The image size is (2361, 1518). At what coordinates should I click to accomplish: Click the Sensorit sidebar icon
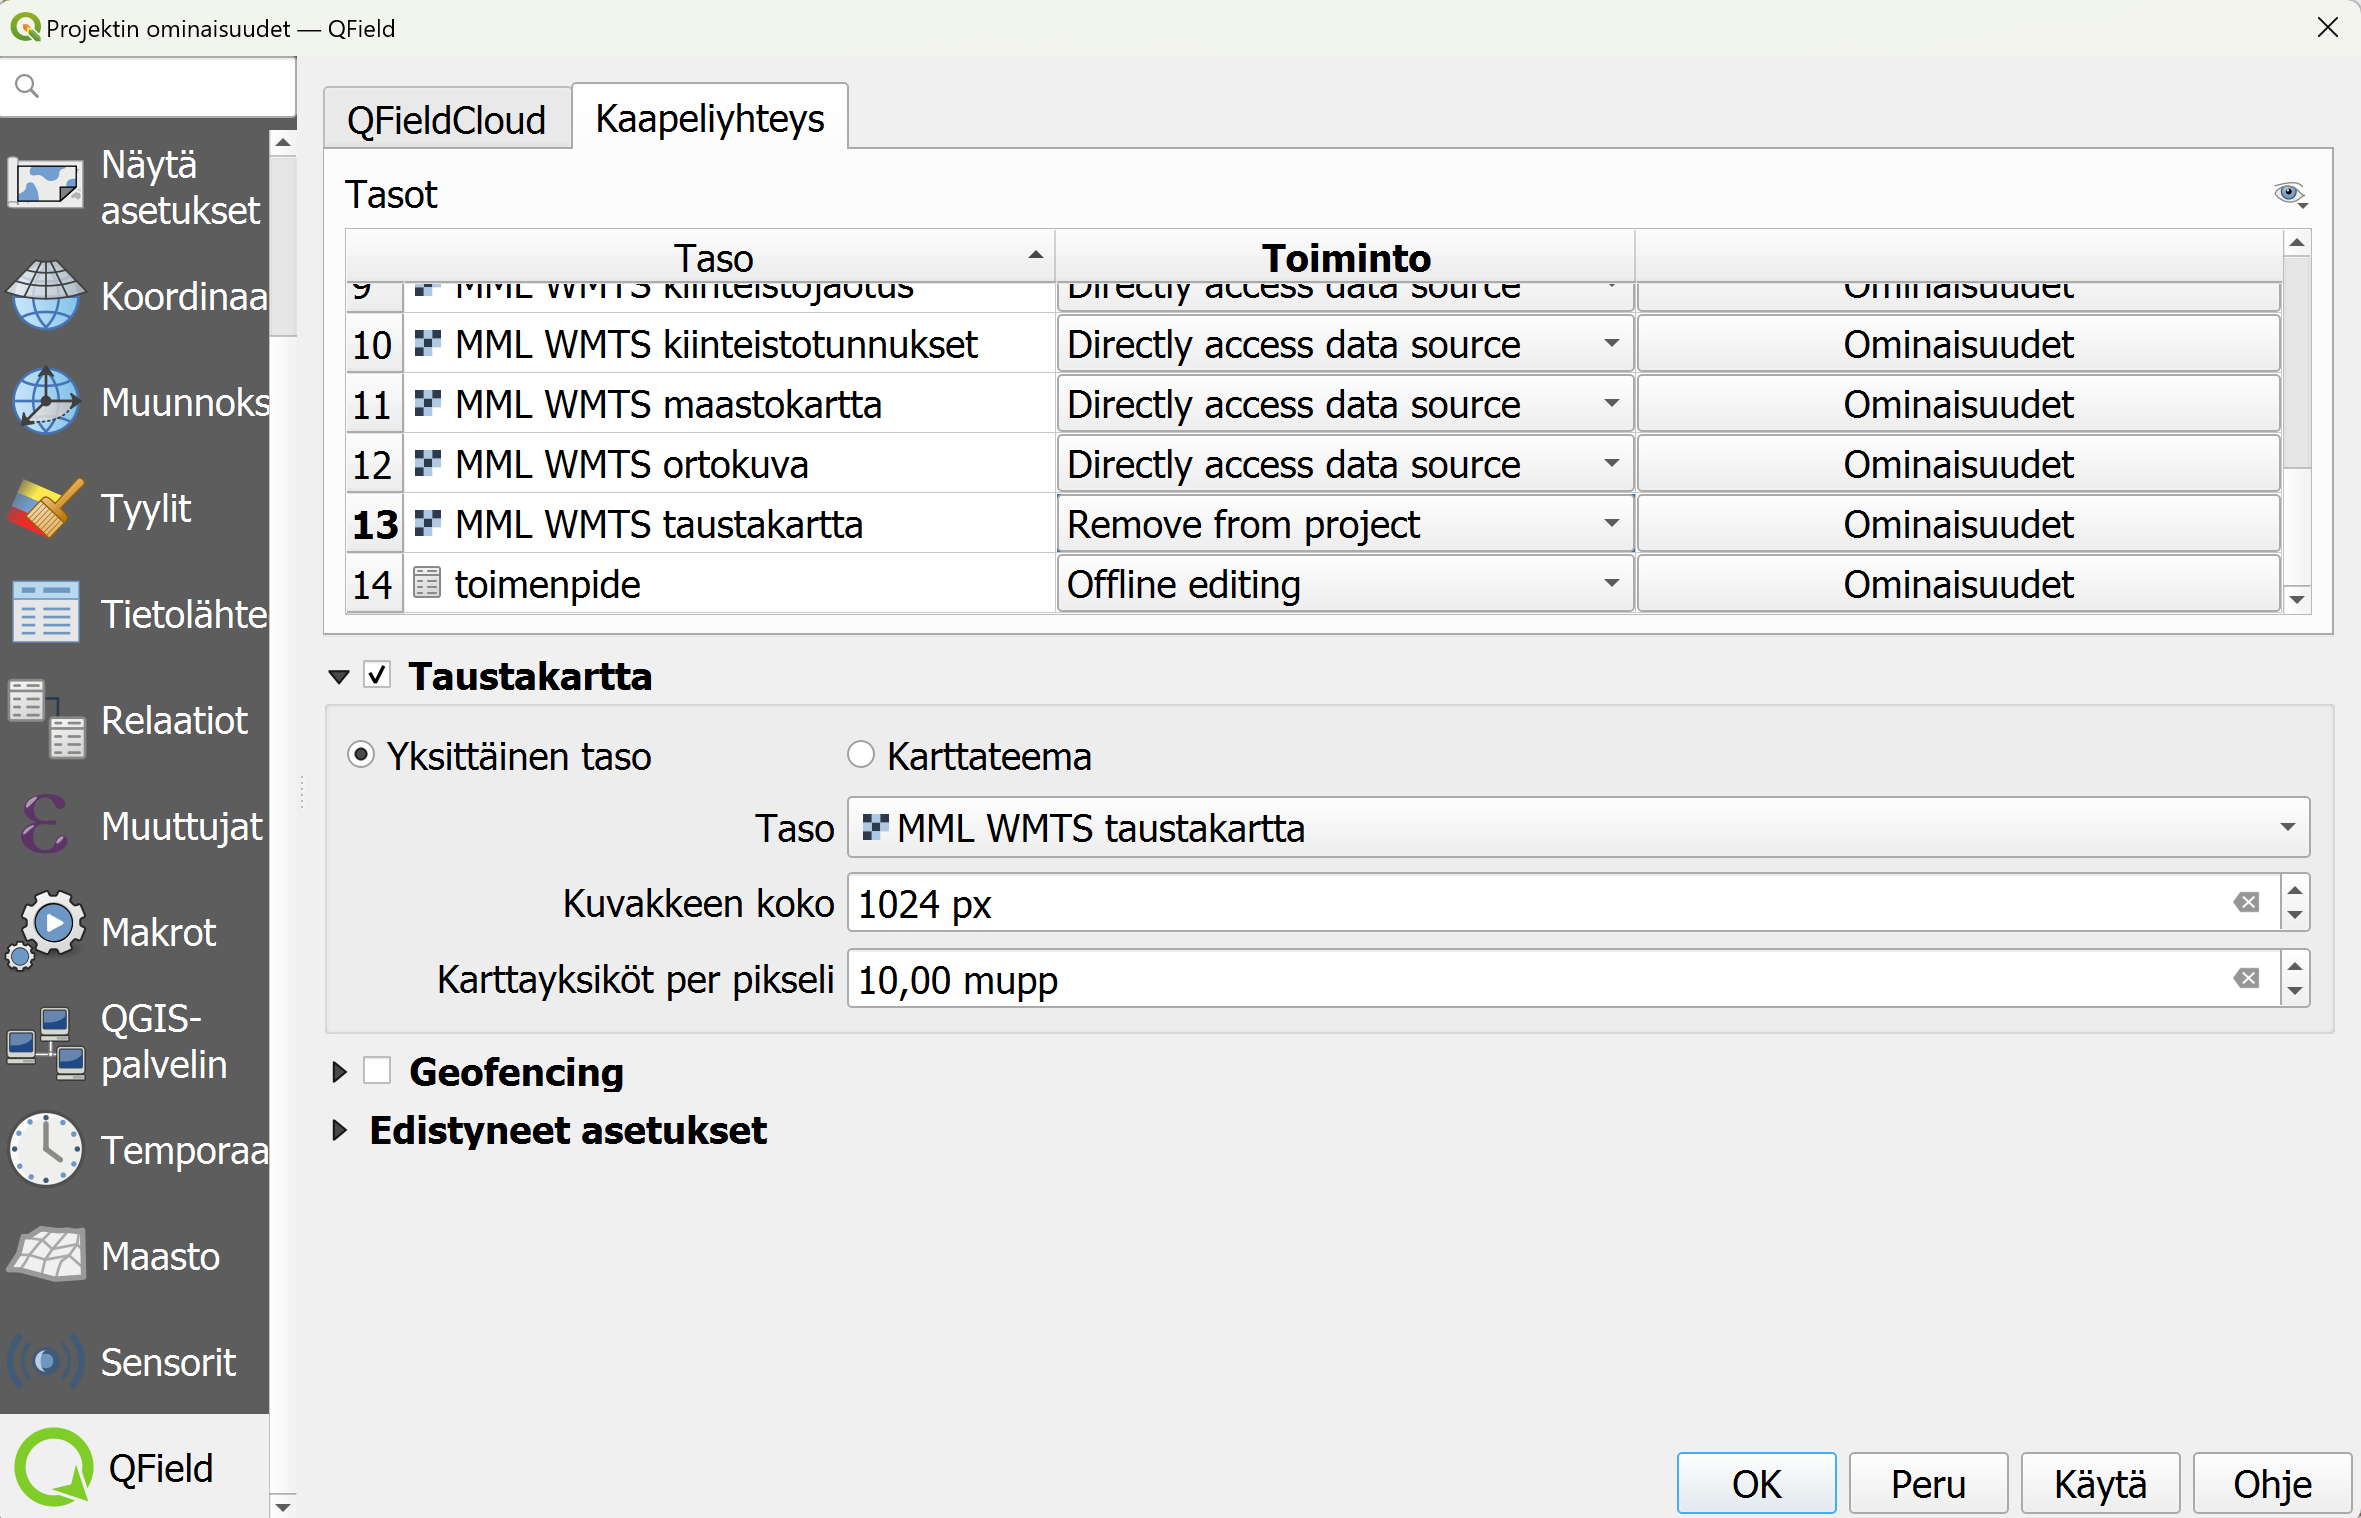[x=45, y=1363]
